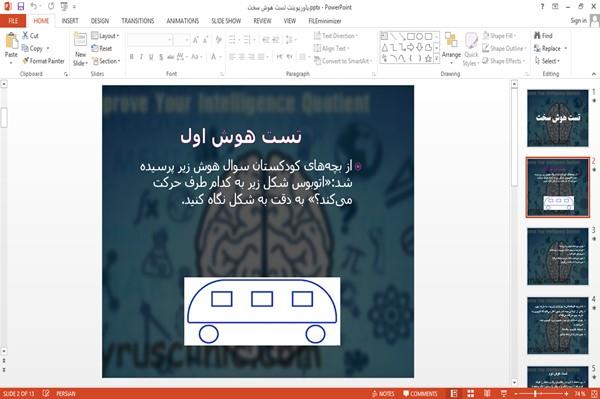
Task: Click the Redo/Repeat icon
Action: click(x=51, y=7)
